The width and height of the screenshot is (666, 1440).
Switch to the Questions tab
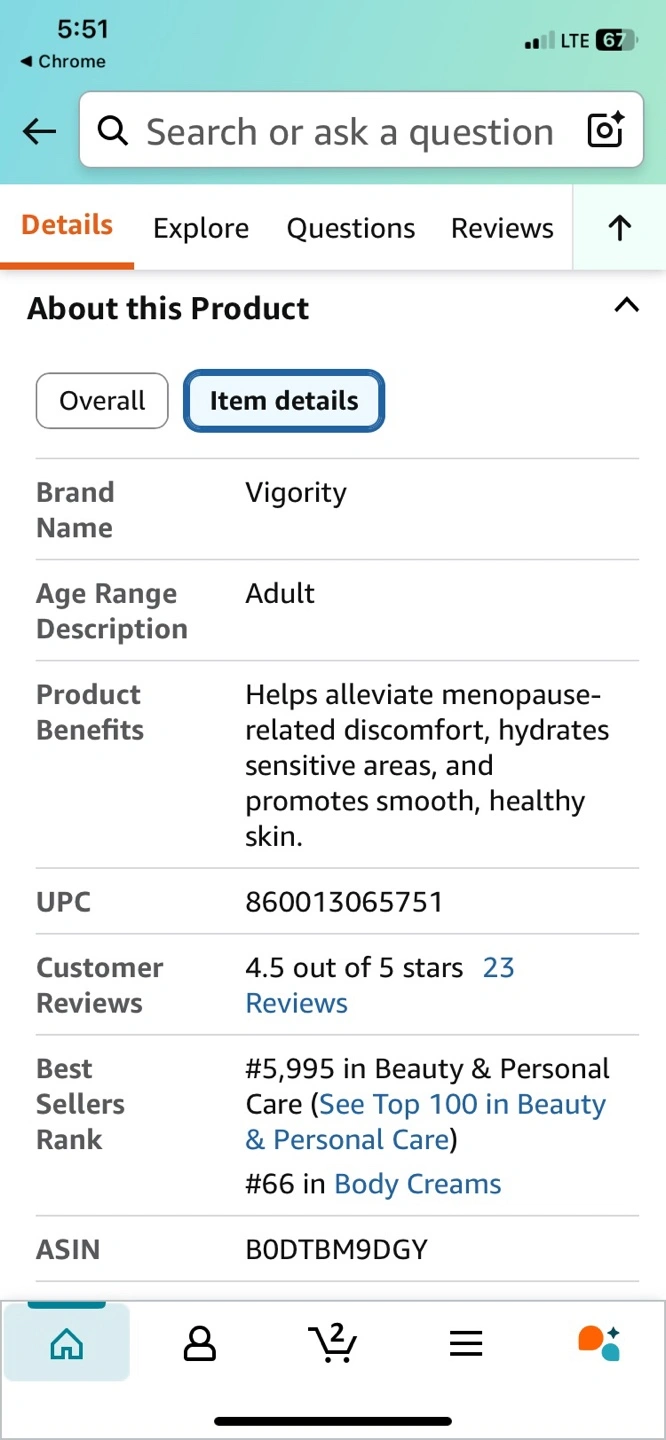click(351, 228)
